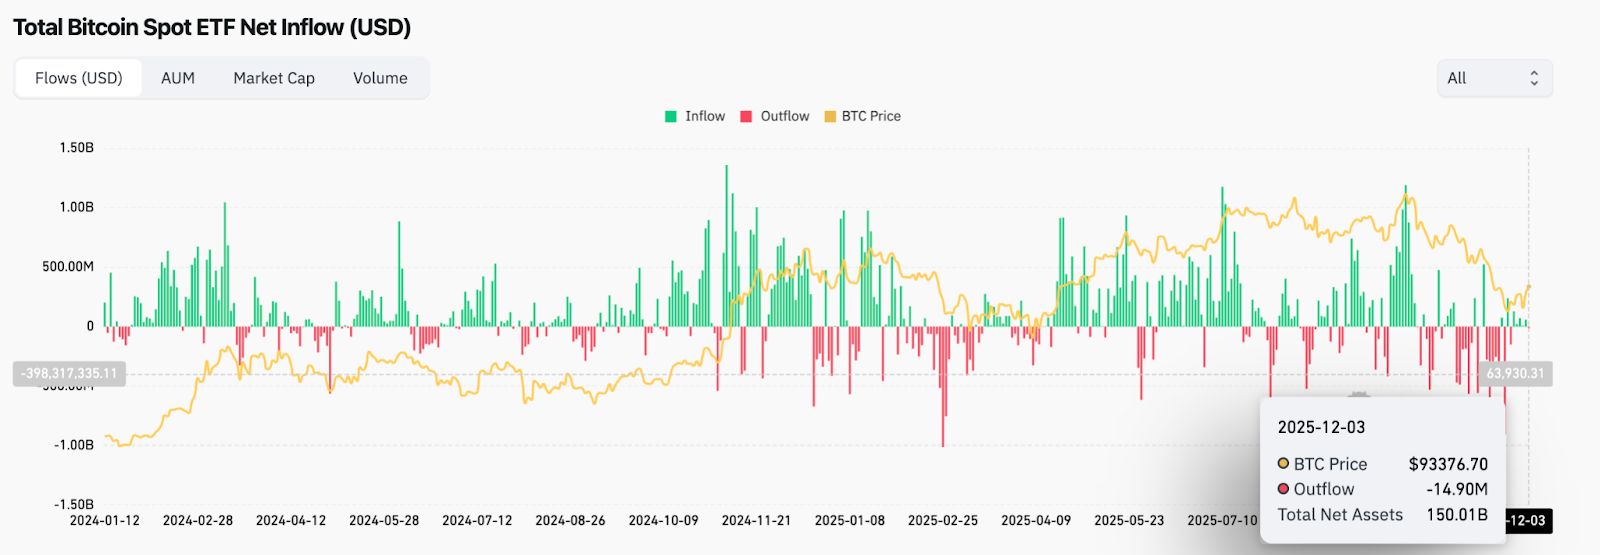Screen dimensions: 1600x555
Task: Toggle BTC Price line legend label
Action: pyautogui.click(x=871, y=117)
